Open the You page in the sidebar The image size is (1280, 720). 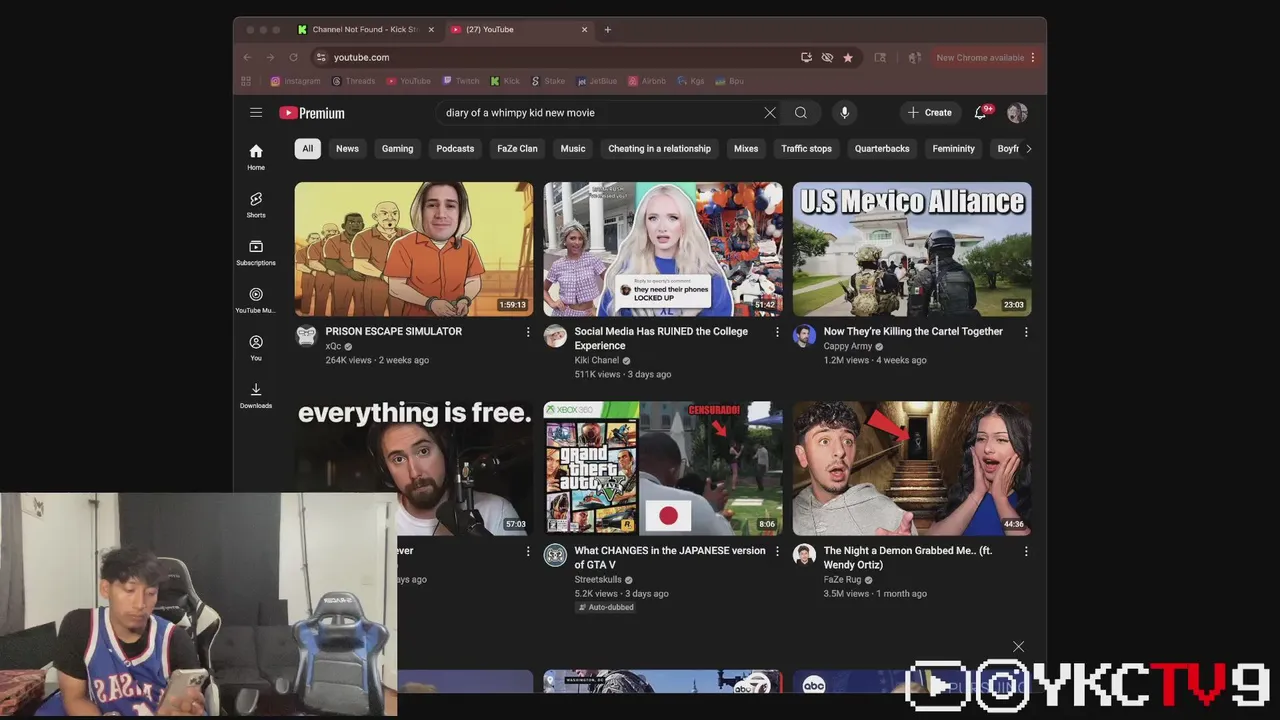(x=256, y=348)
